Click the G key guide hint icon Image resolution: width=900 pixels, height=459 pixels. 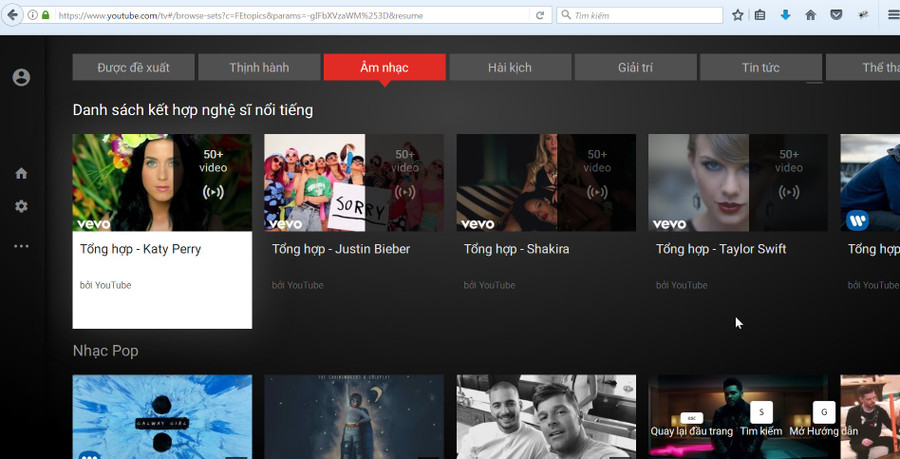click(824, 412)
